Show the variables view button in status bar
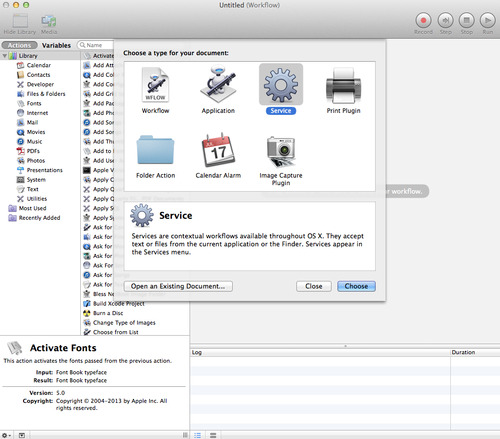Screen dimensions: 500x439 pos(213,435)
